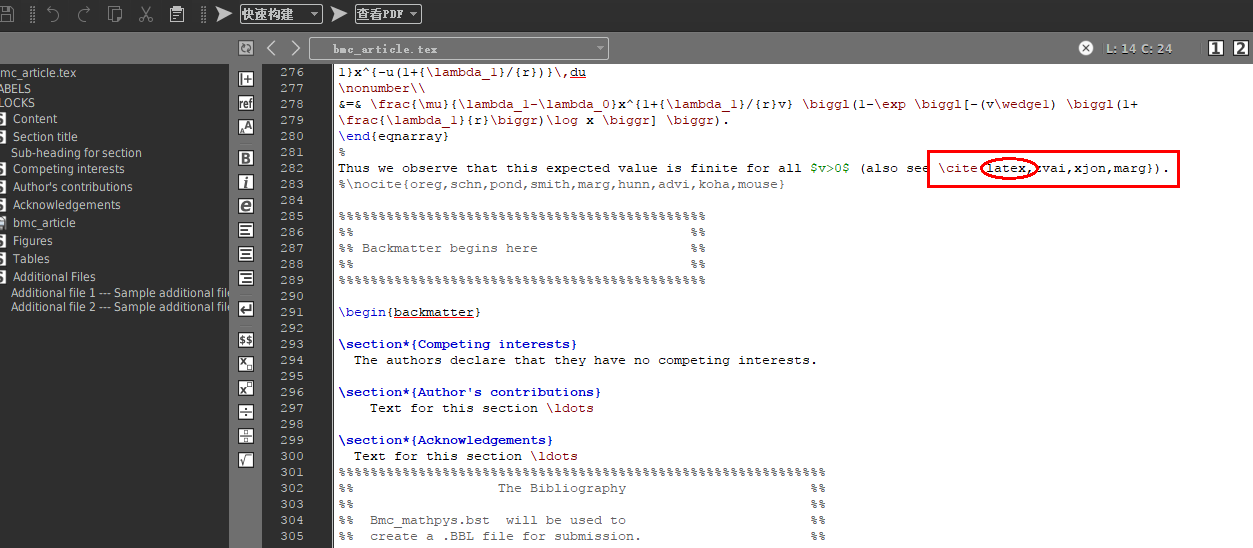Switch to editor pane 2
This screenshot has width=1253, height=548.
1240,48
